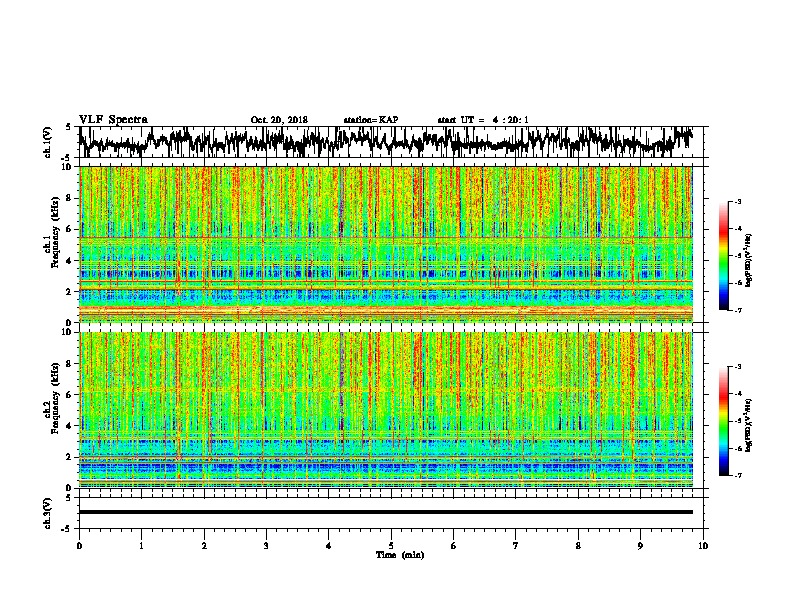The image size is (792, 612).
Task: Click the "VLF Spectra" plot title
Action: coord(113,120)
